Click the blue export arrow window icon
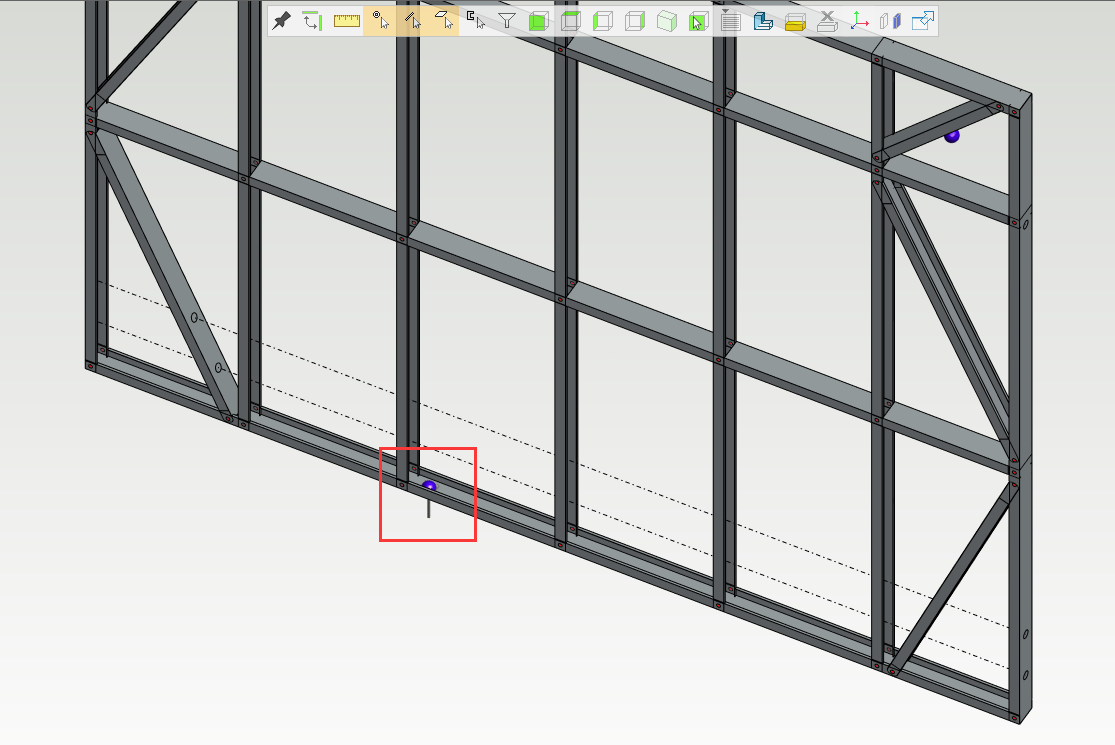1115x745 pixels. pyautogui.click(x=922, y=21)
